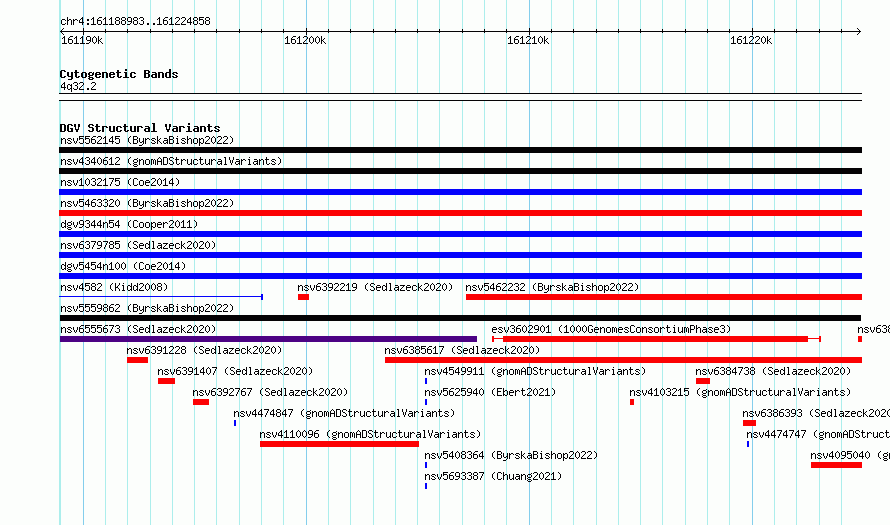Screen dimensions: 890x525
Task: Click the black bar under nsv5562145
Action: pyautogui.click(x=460, y=150)
